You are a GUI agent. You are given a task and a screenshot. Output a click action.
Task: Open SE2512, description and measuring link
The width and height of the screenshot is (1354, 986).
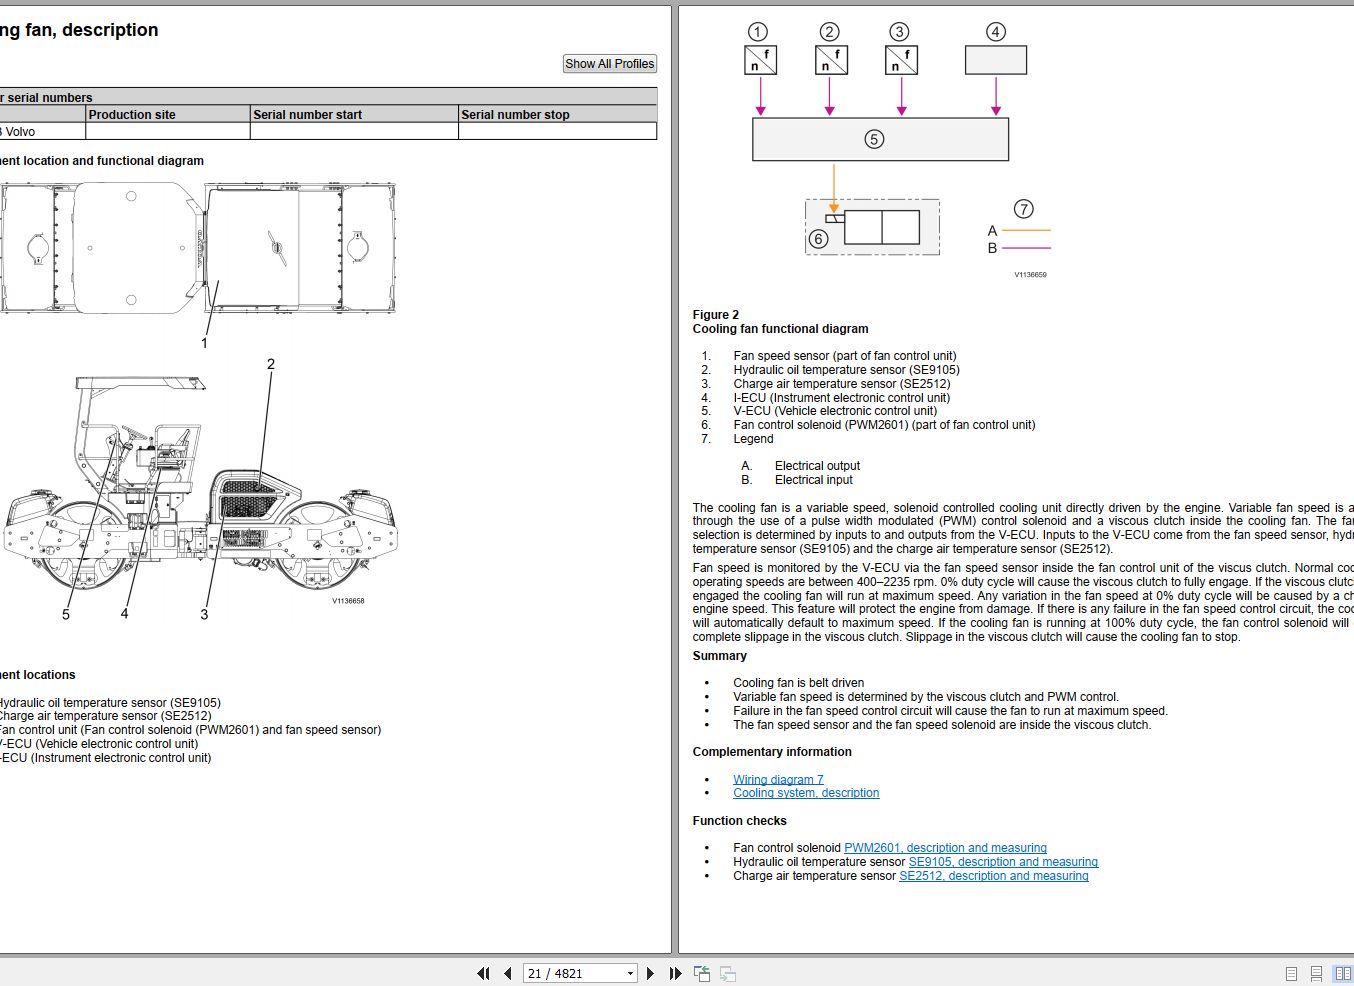coord(994,876)
